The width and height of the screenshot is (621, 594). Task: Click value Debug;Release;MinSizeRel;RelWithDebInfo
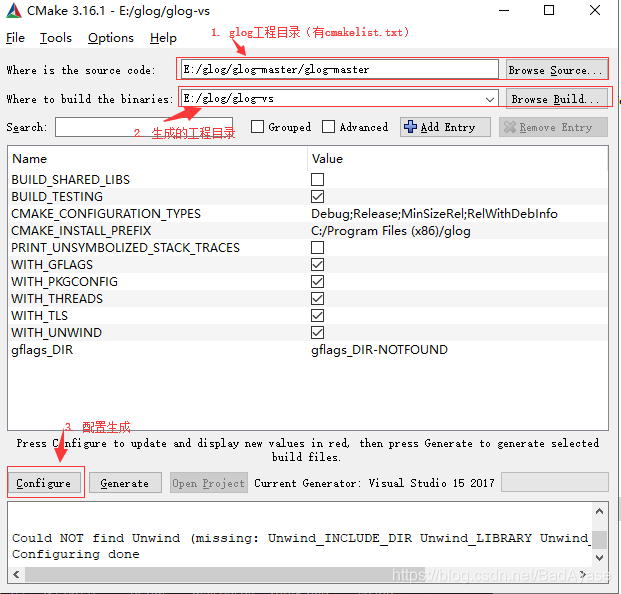[434, 214]
